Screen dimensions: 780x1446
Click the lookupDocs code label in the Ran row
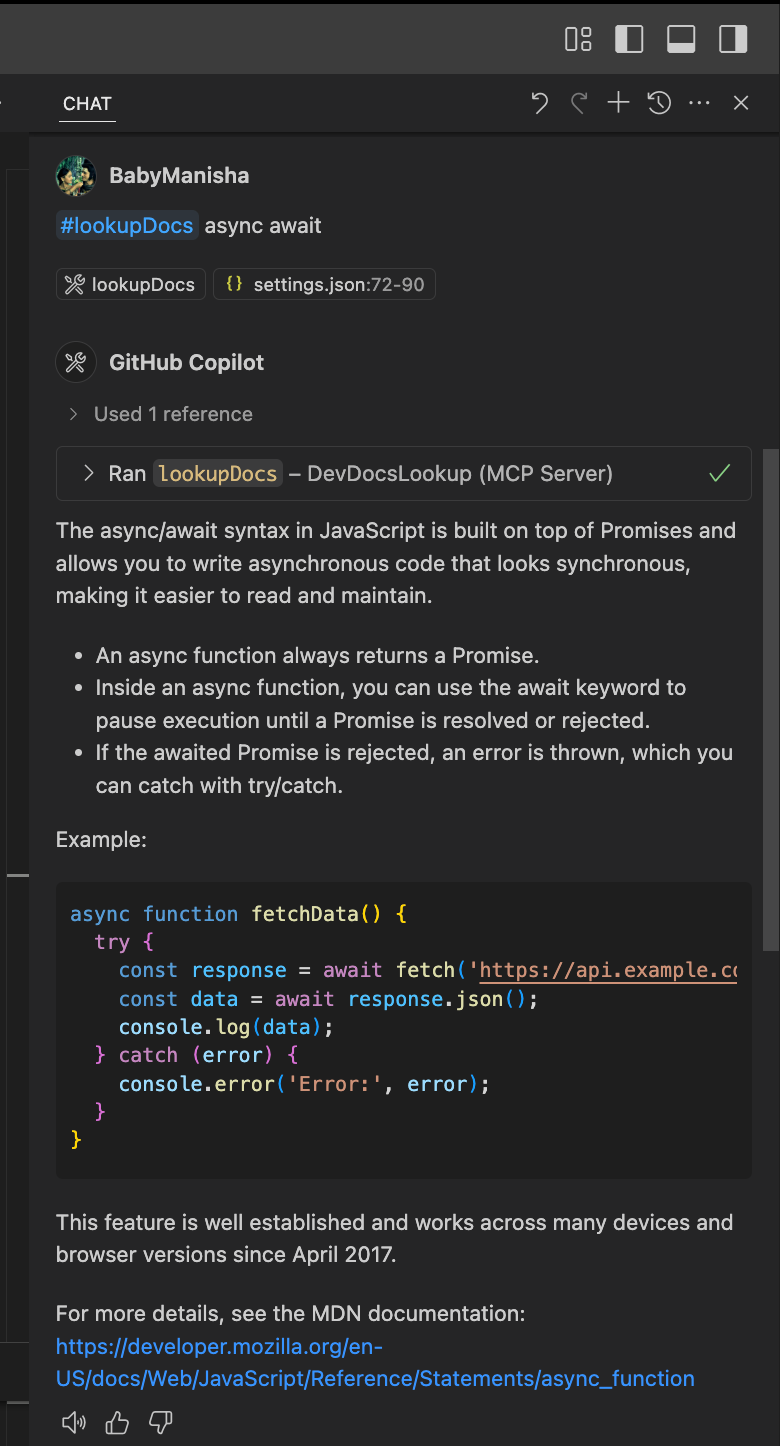click(218, 473)
